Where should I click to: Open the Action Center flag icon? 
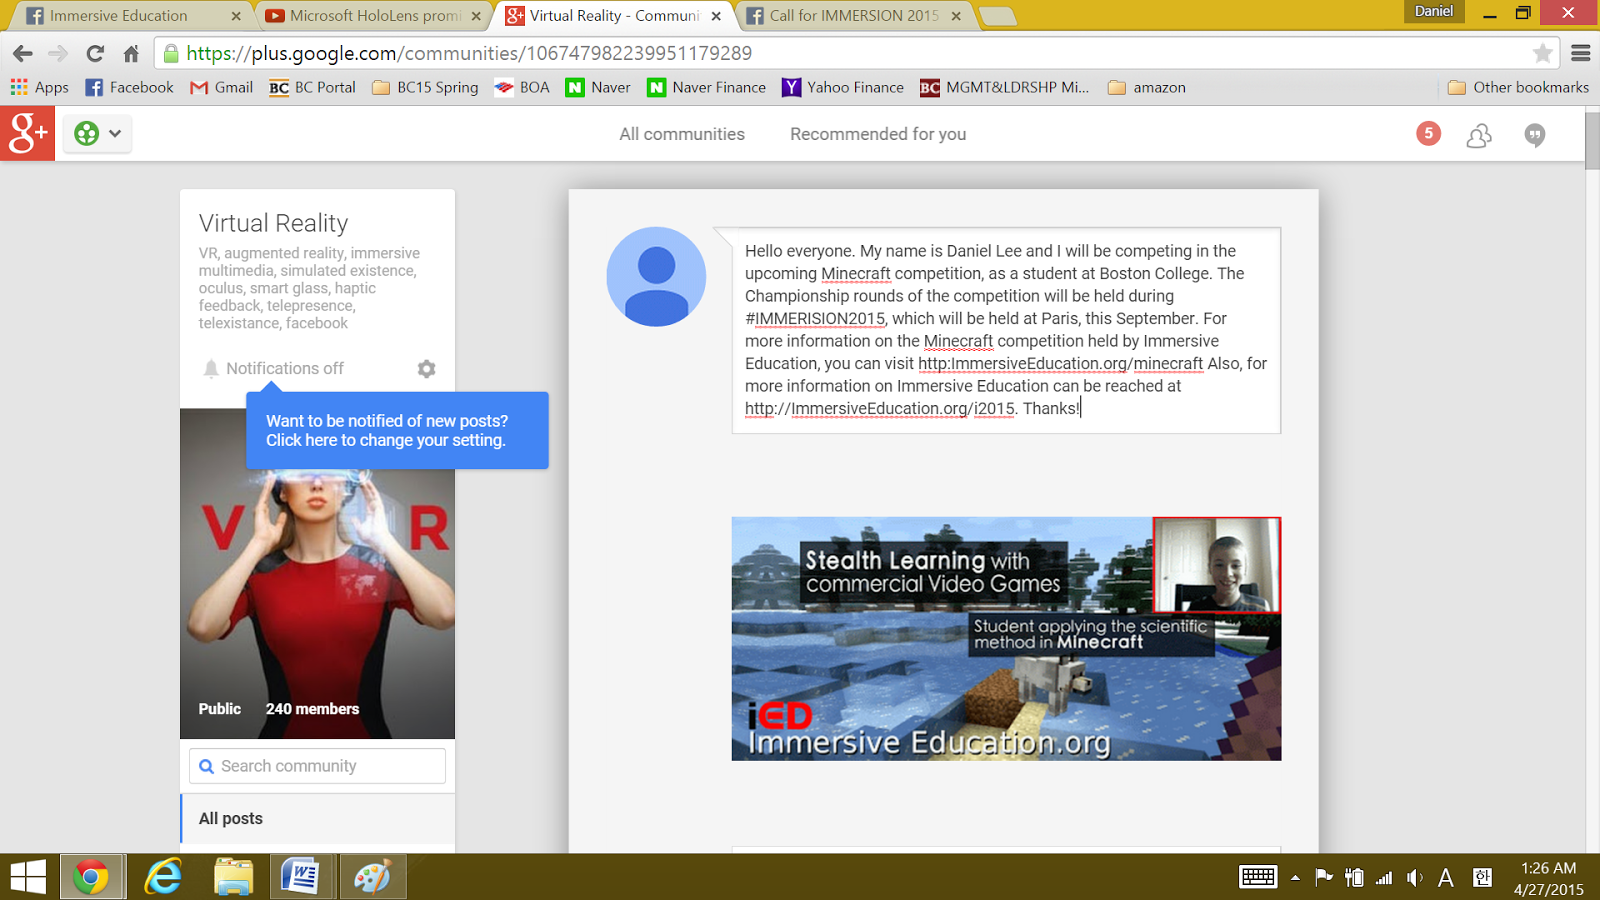pos(1324,877)
